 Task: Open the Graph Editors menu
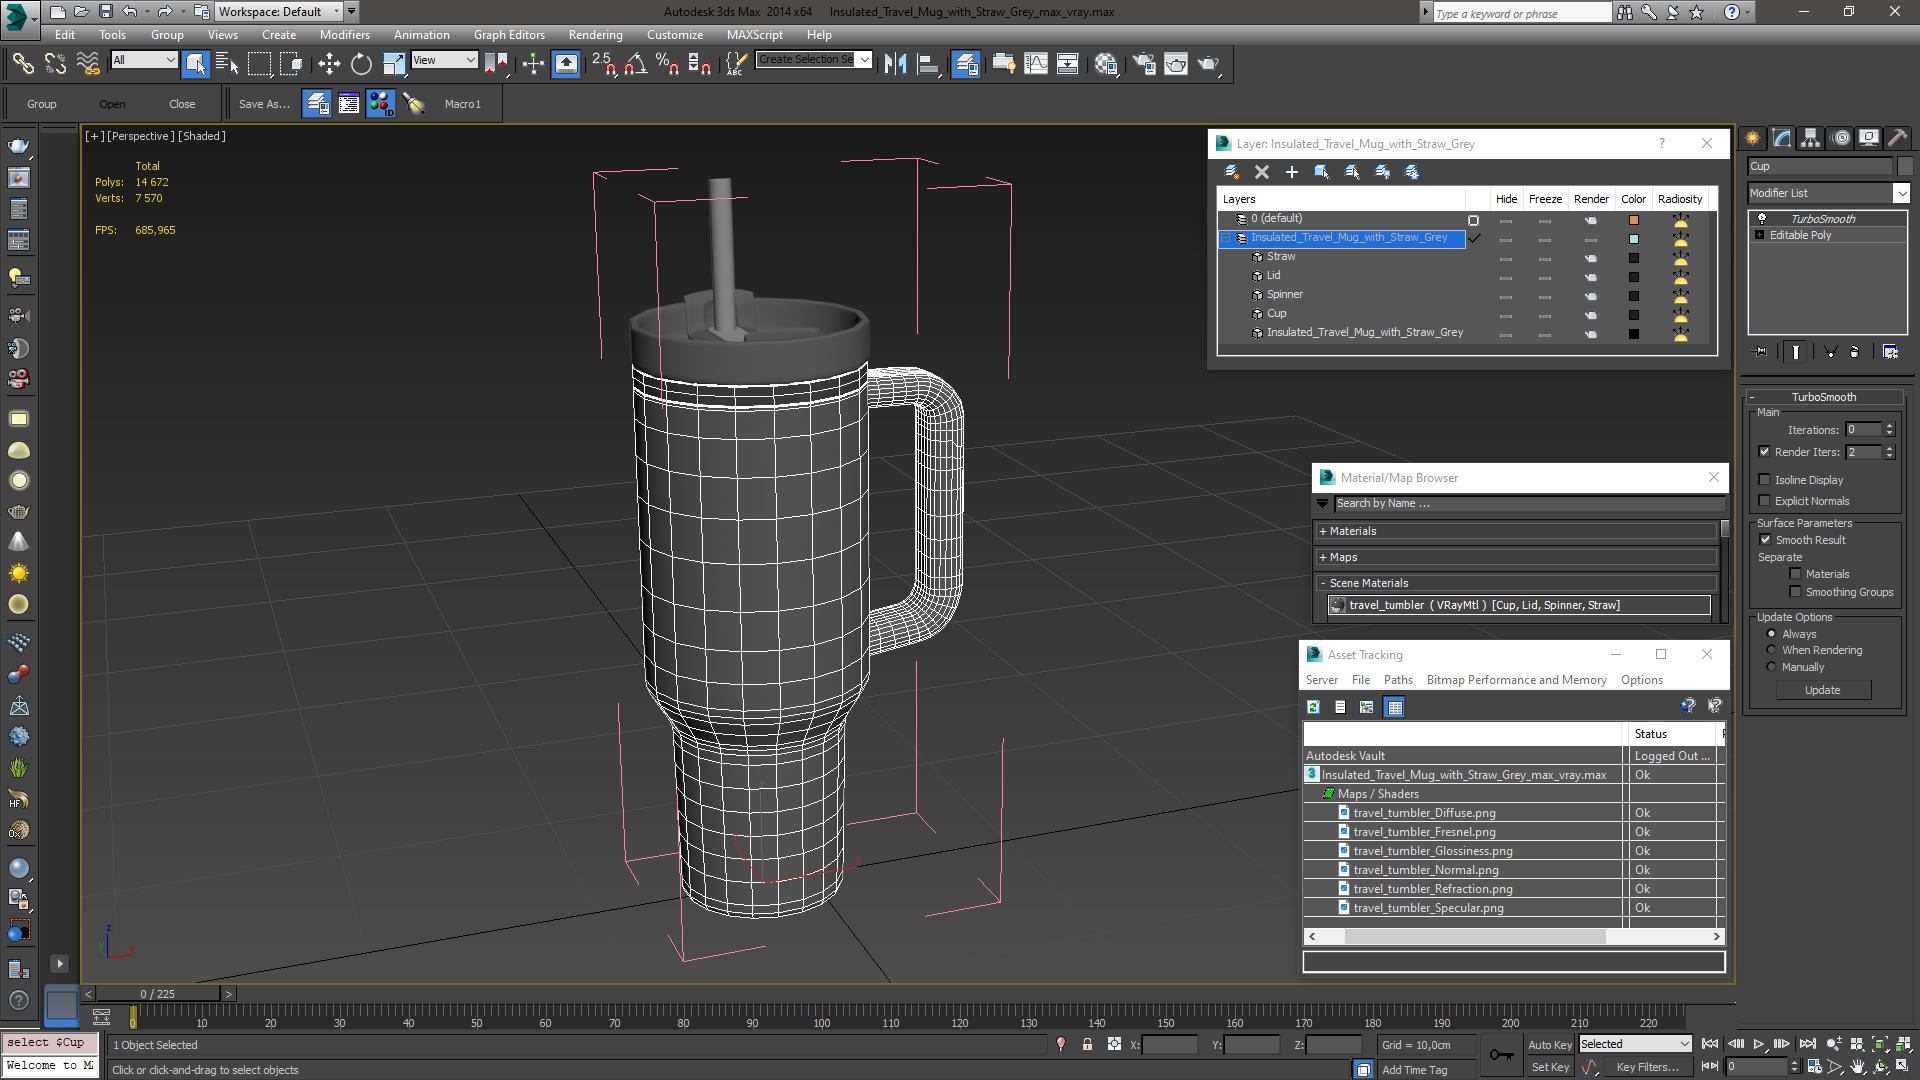coord(509,34)
